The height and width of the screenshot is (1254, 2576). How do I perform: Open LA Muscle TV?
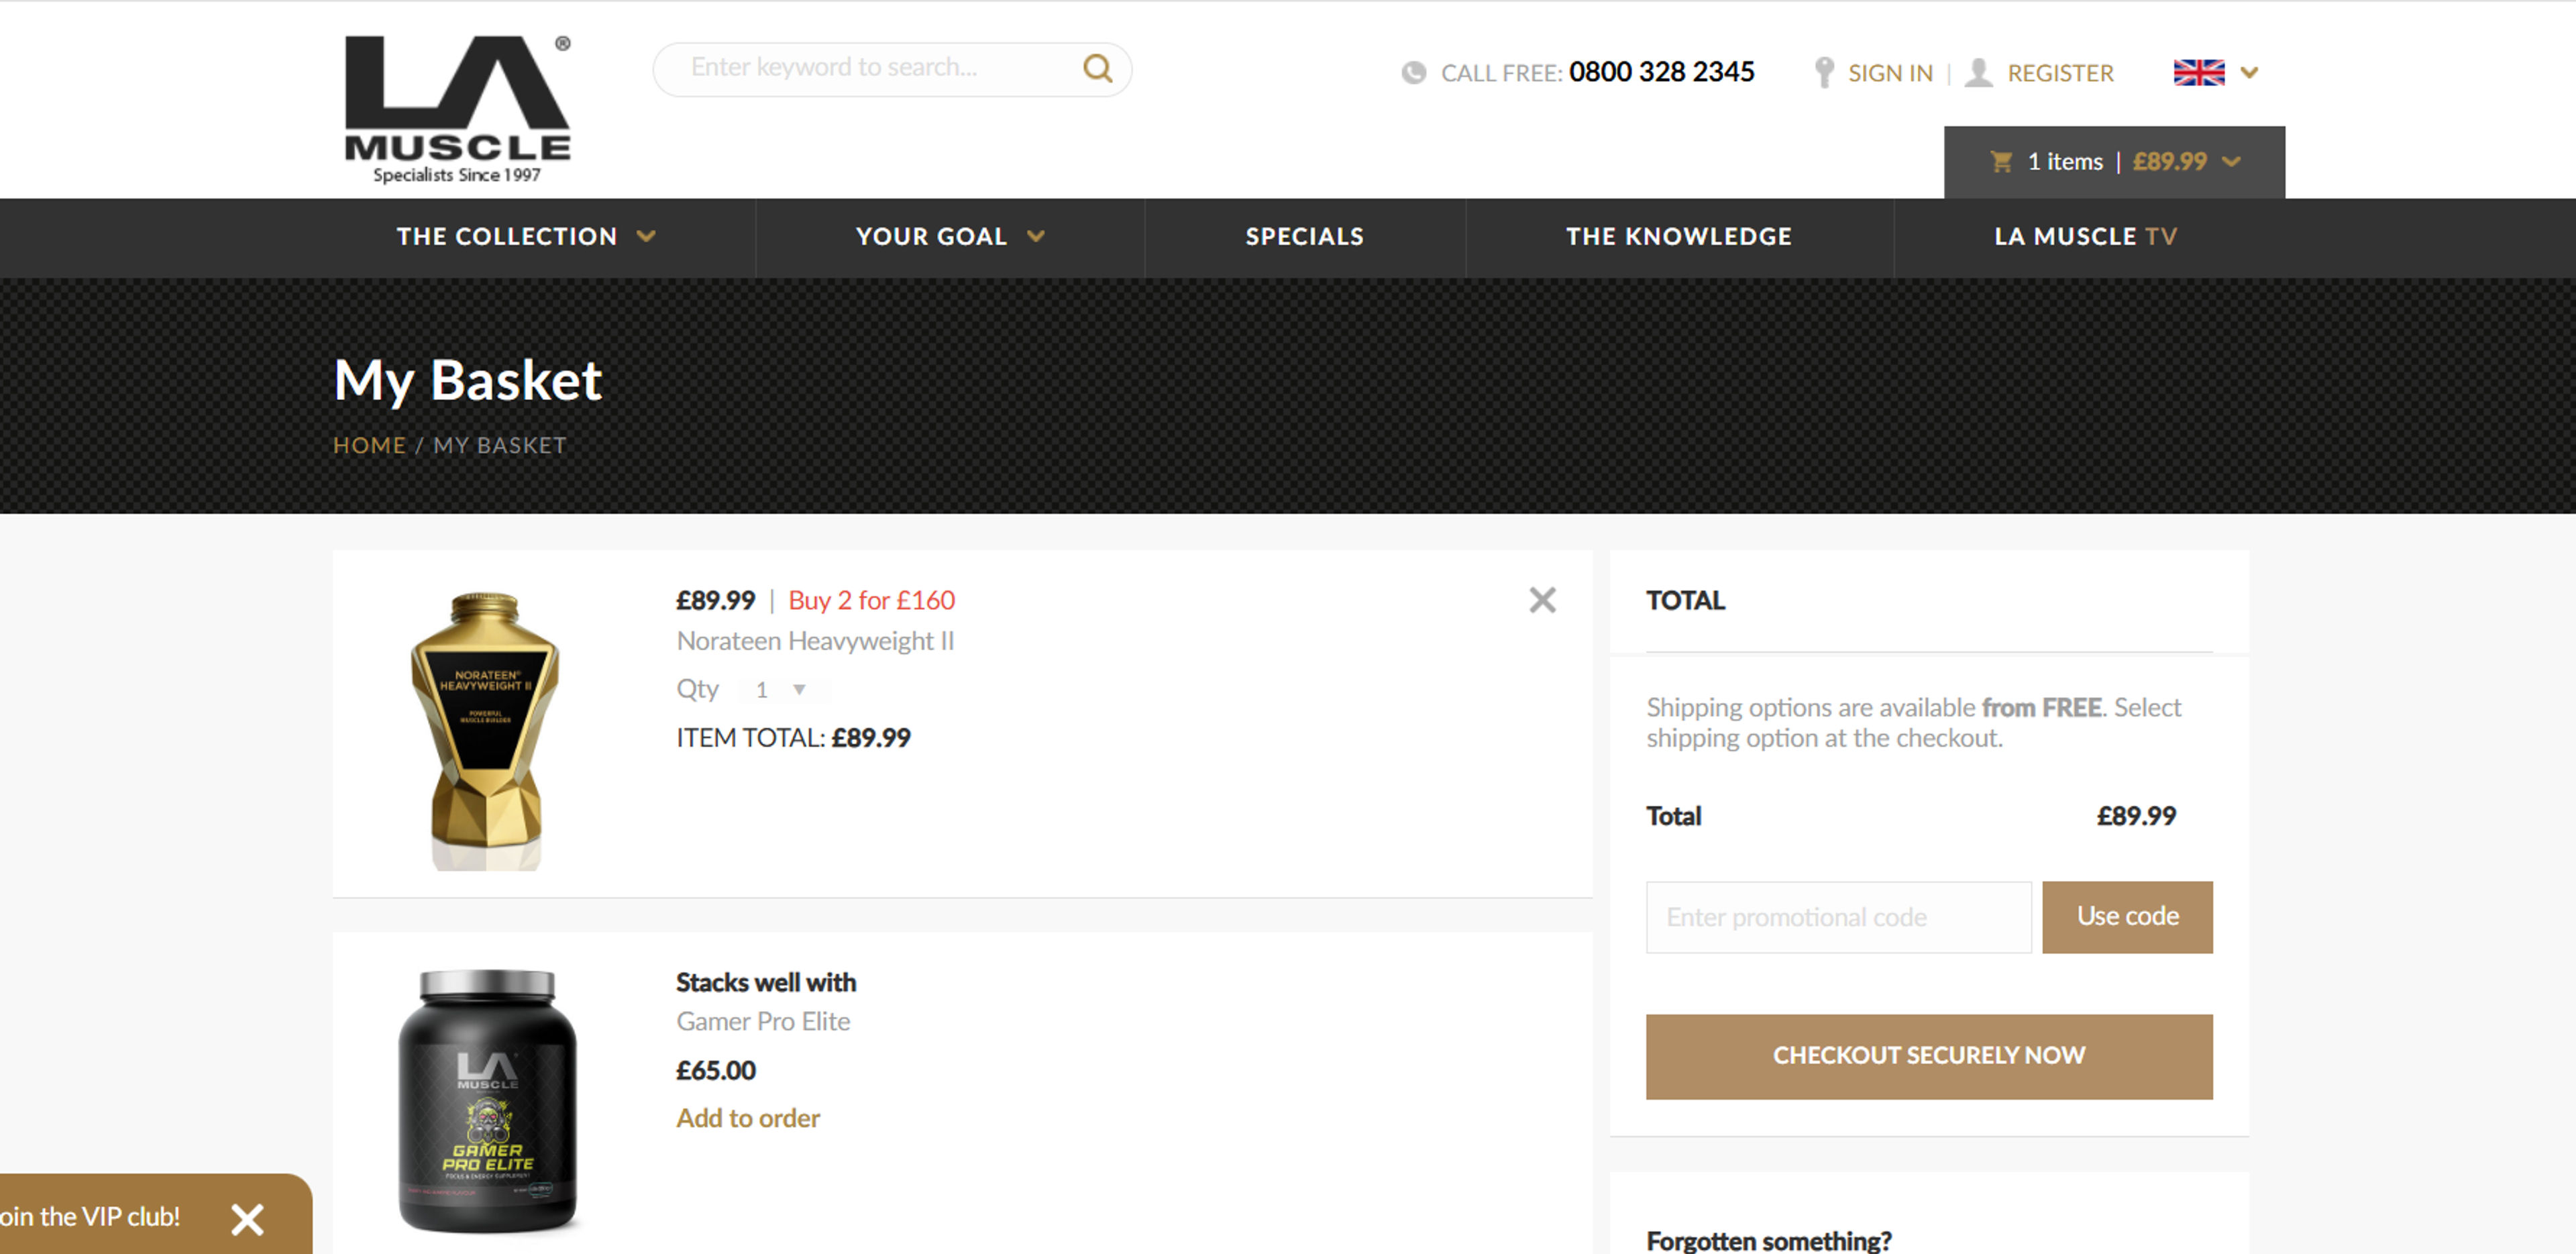click(x=2085, y=236)
